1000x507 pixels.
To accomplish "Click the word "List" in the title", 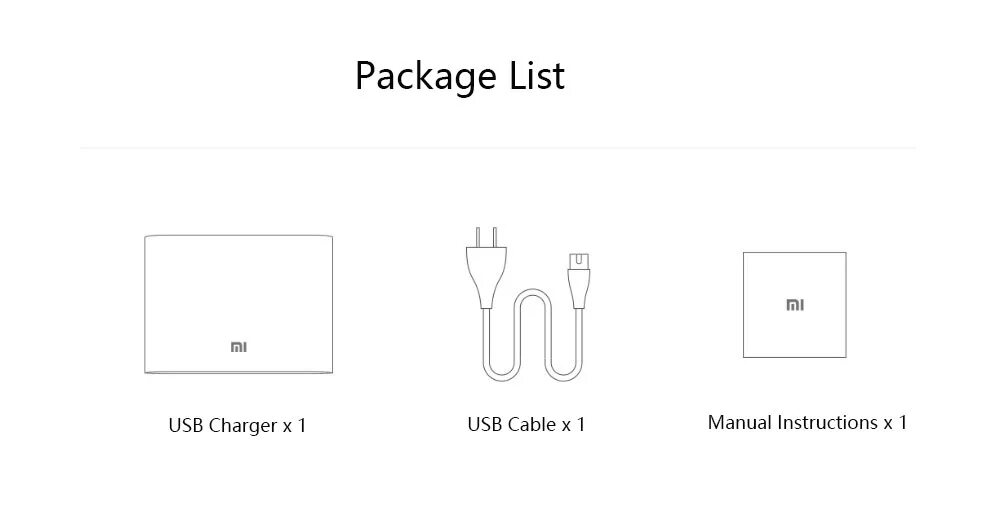I will 539,76.
